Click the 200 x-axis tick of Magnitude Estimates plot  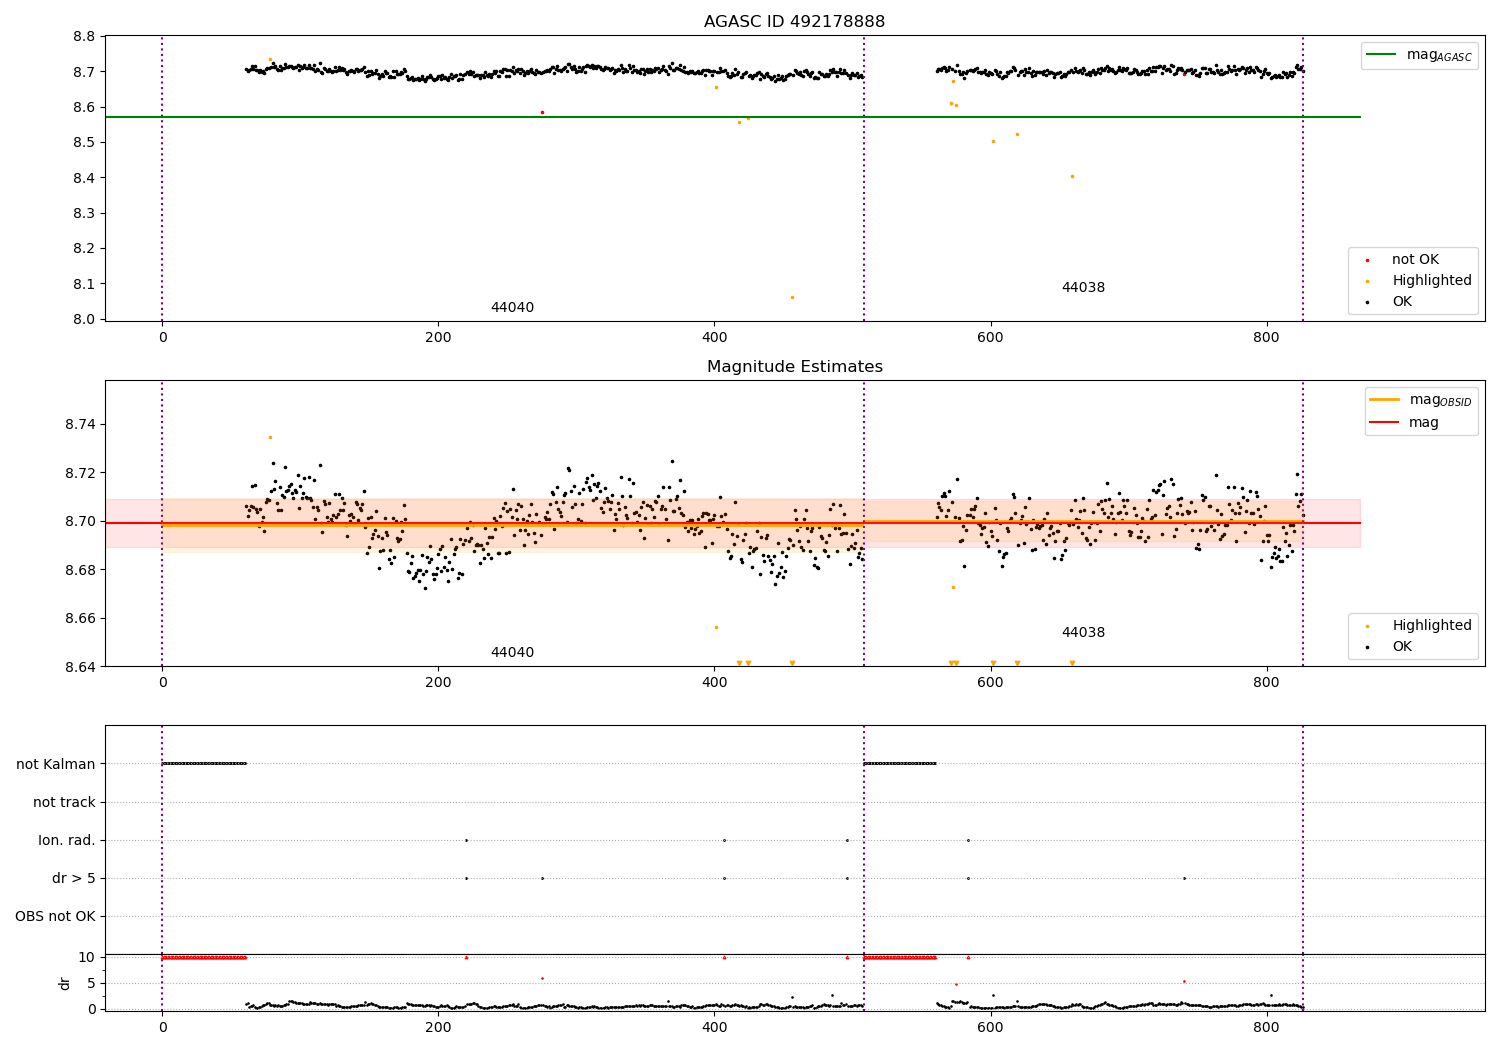click(x=438, y=682)
